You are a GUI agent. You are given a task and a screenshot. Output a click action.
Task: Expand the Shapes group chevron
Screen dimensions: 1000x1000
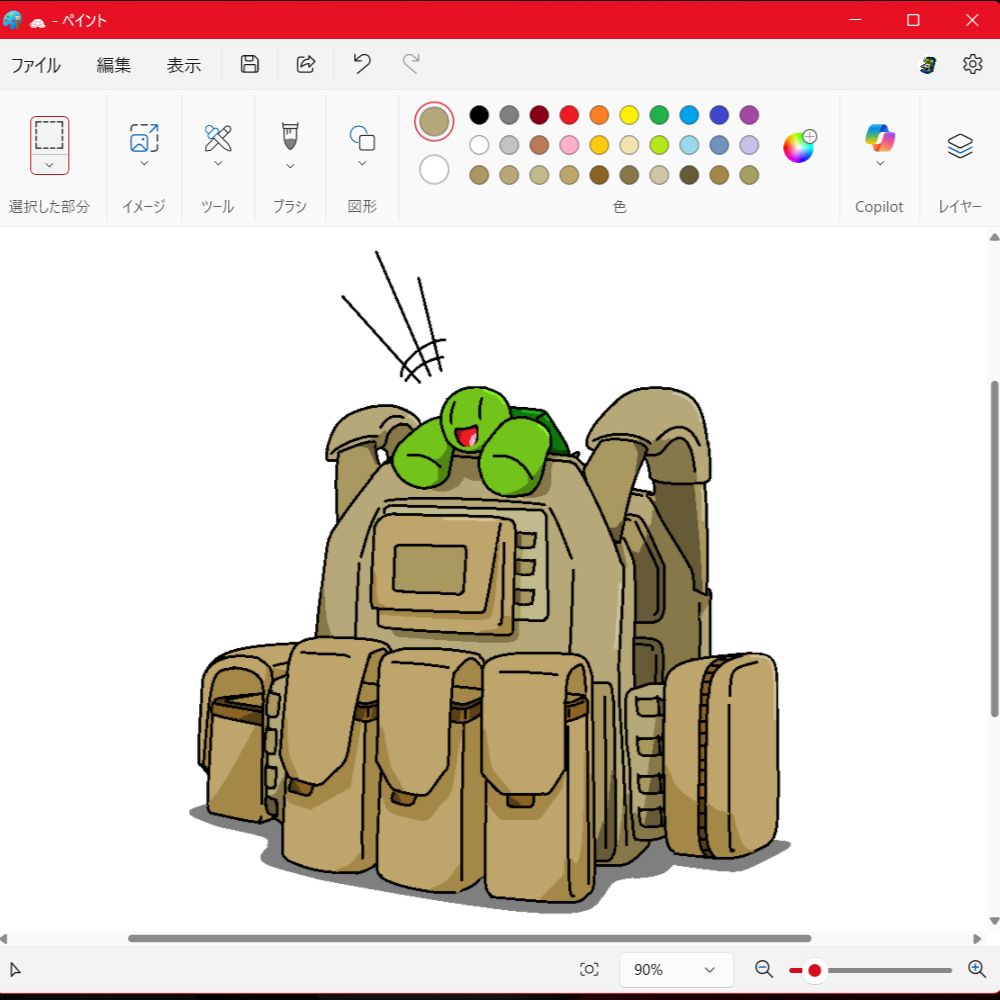[362, 163]
